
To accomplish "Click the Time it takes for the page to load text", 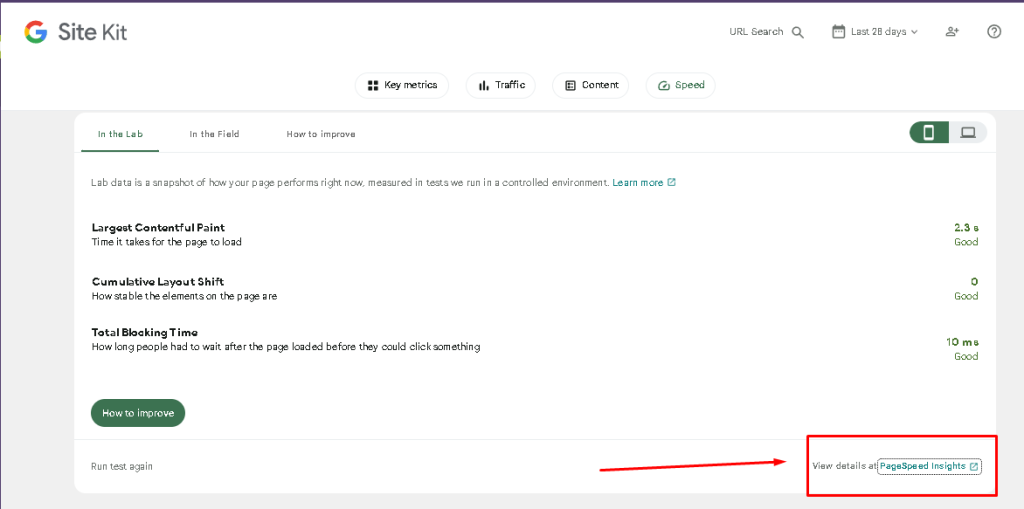I will [167, 242].
